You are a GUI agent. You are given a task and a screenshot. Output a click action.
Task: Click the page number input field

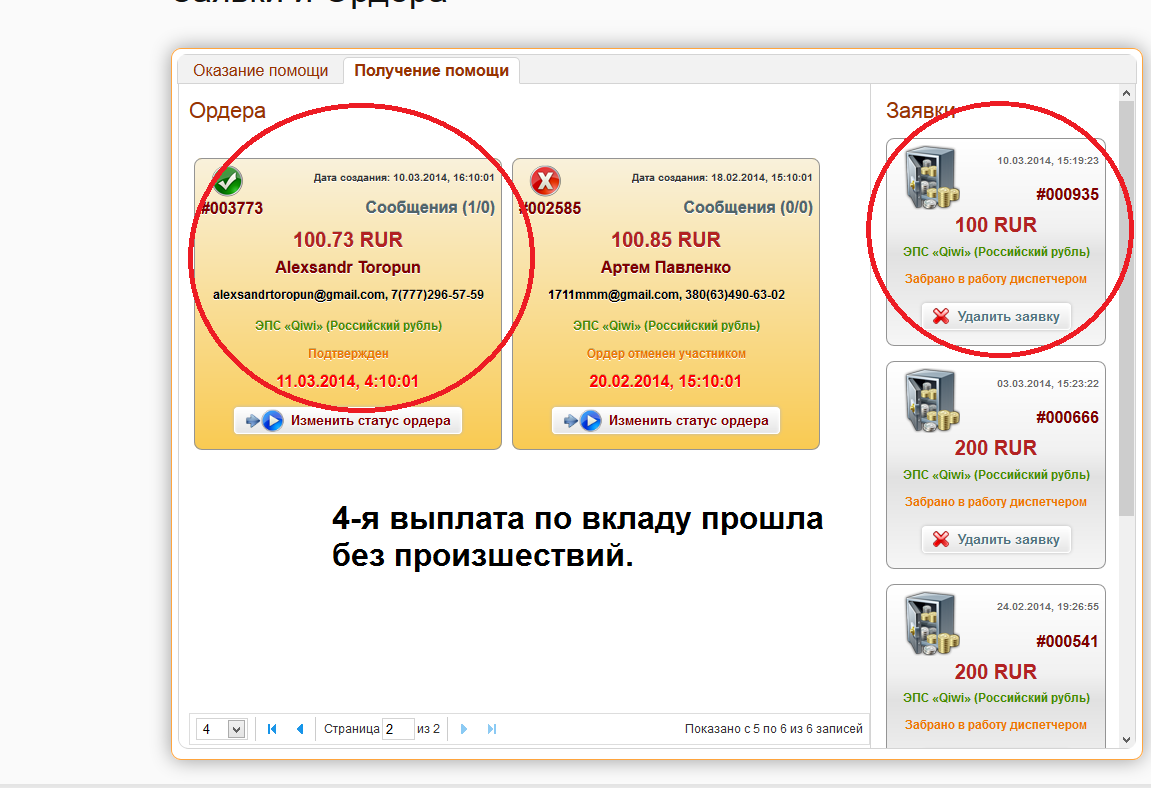(x=398, y=729)
